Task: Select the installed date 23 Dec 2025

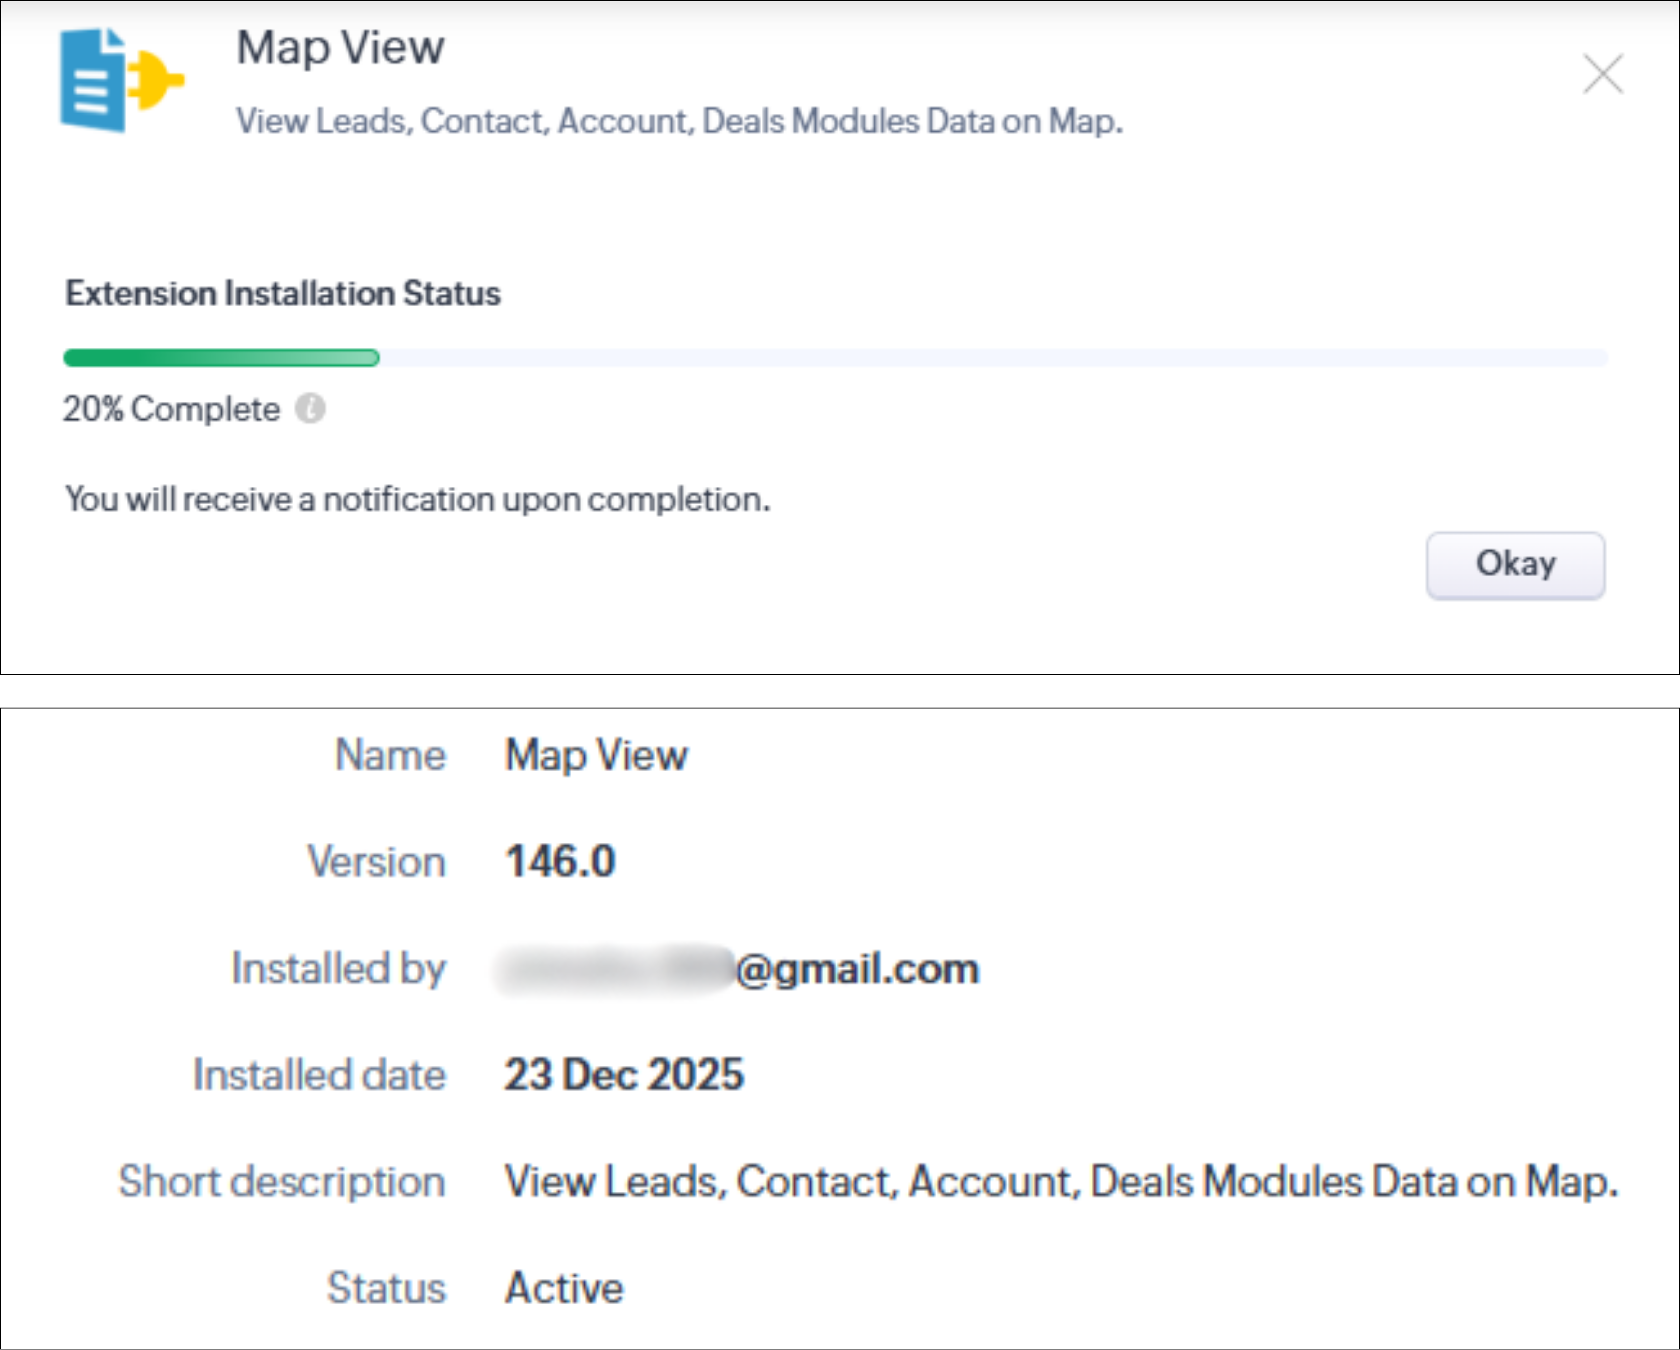Action: coord(624,1075)
